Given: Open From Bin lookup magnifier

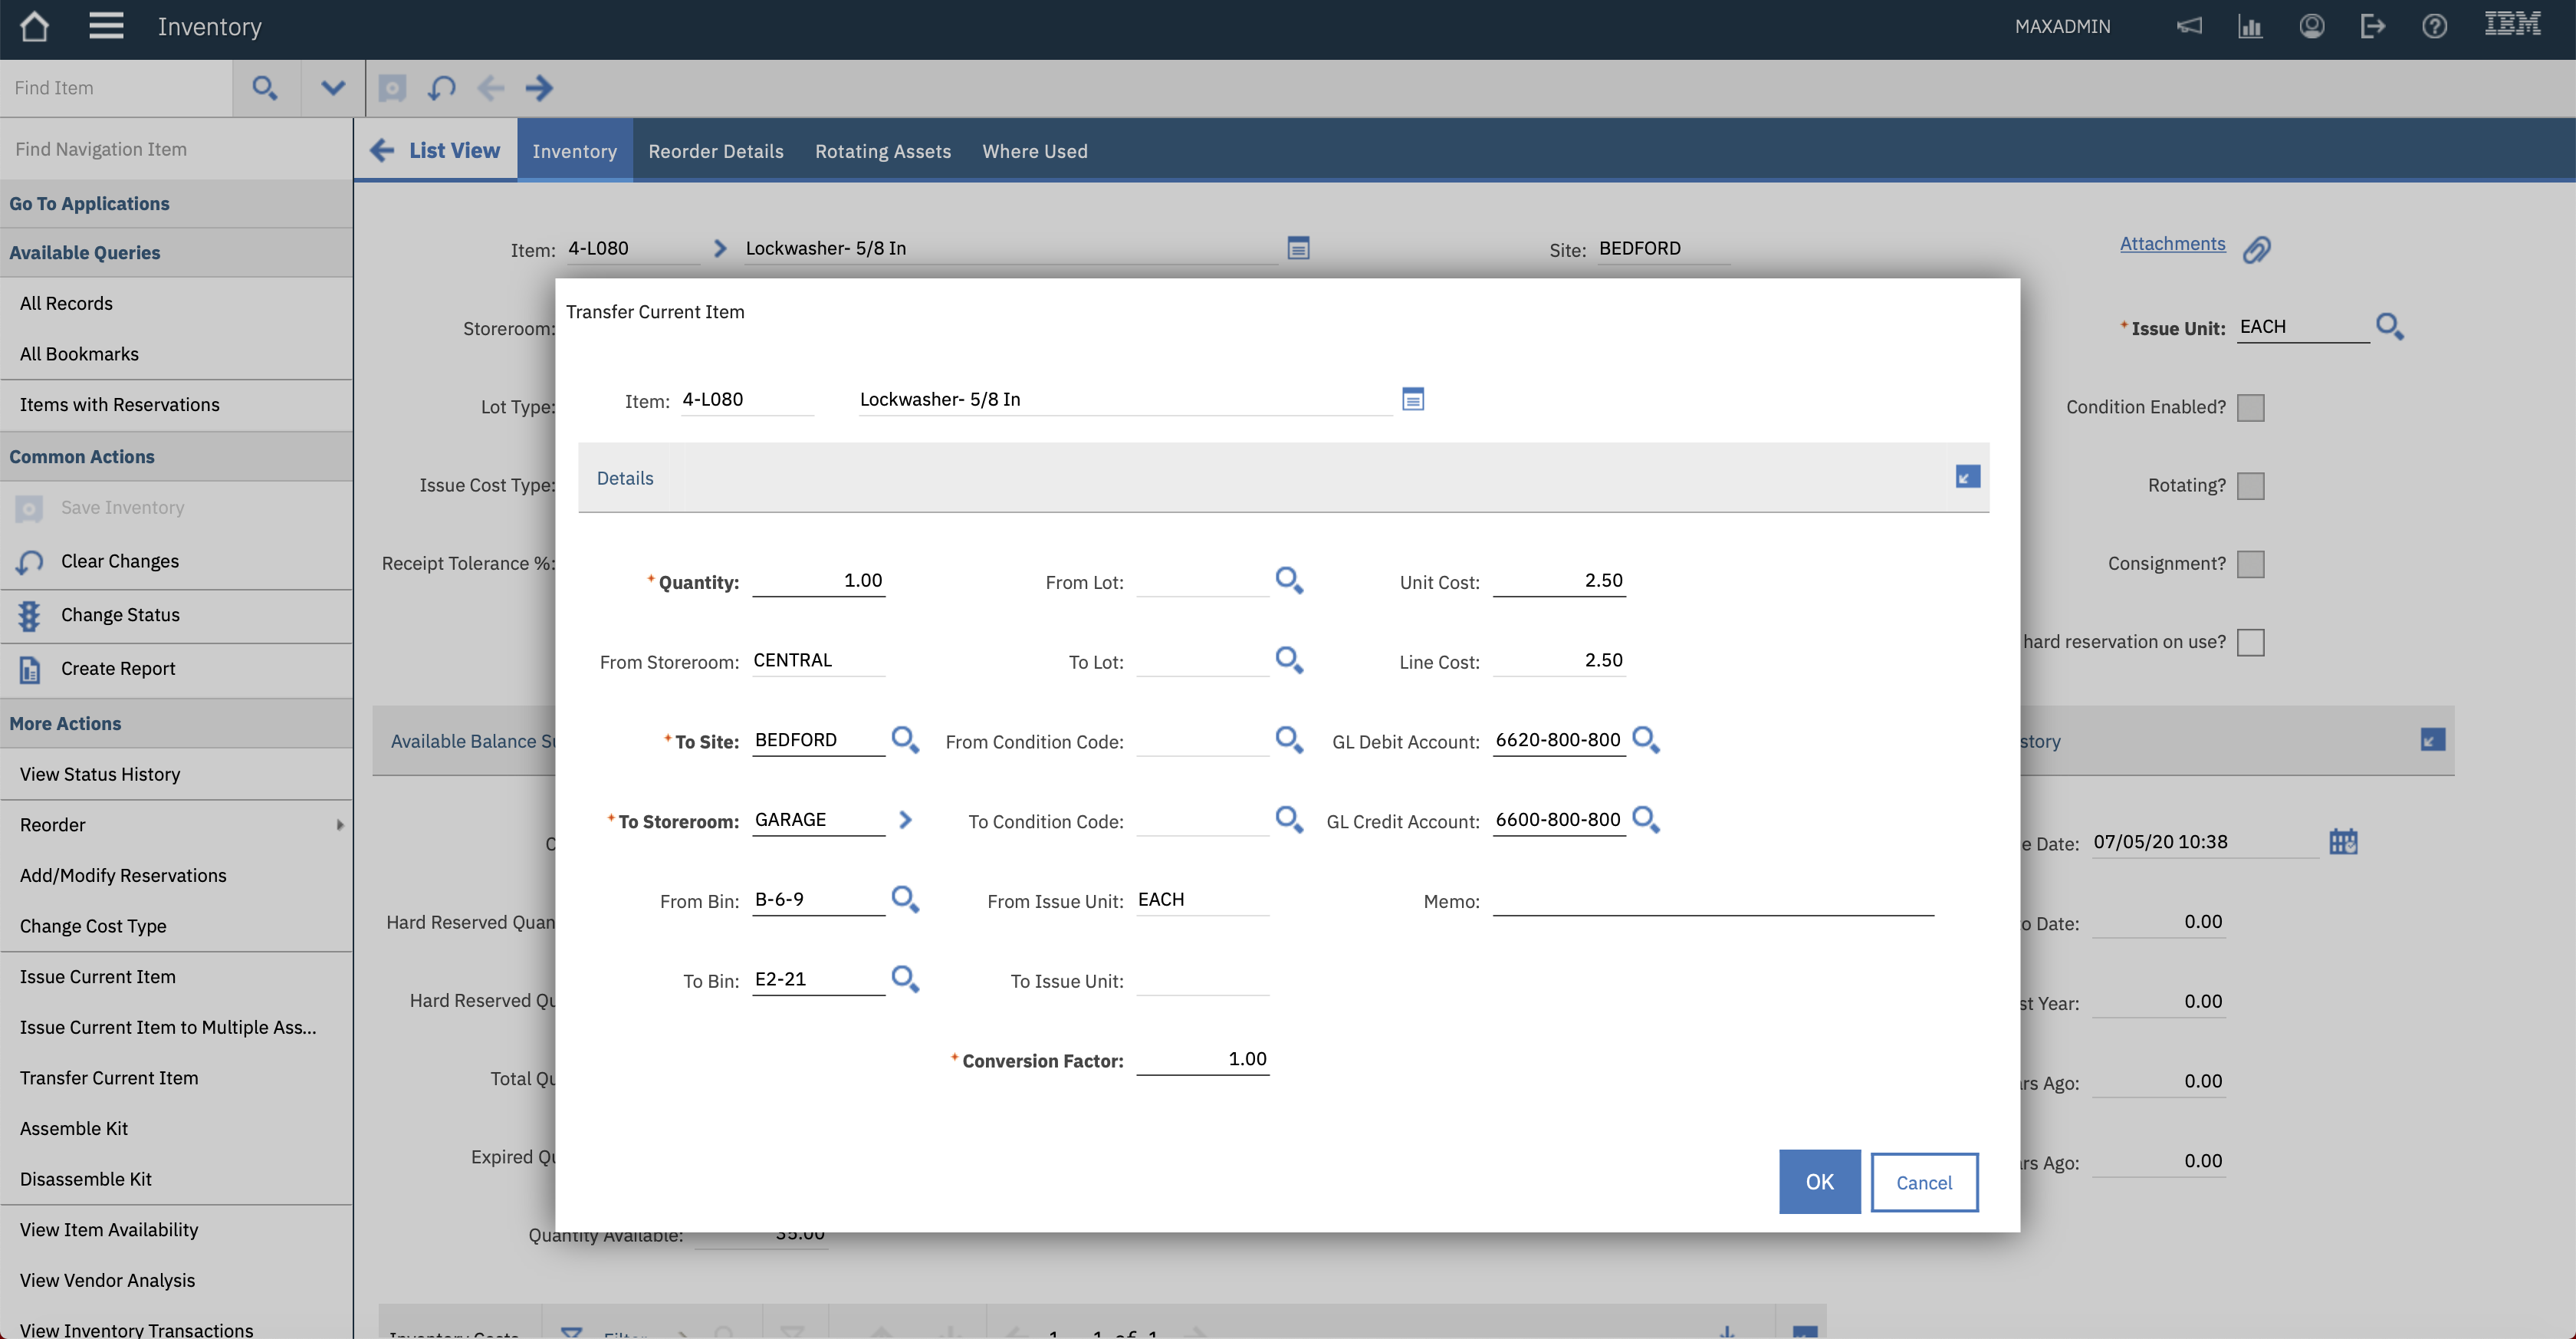Looking at the screenshot, I should pos(904,899).
